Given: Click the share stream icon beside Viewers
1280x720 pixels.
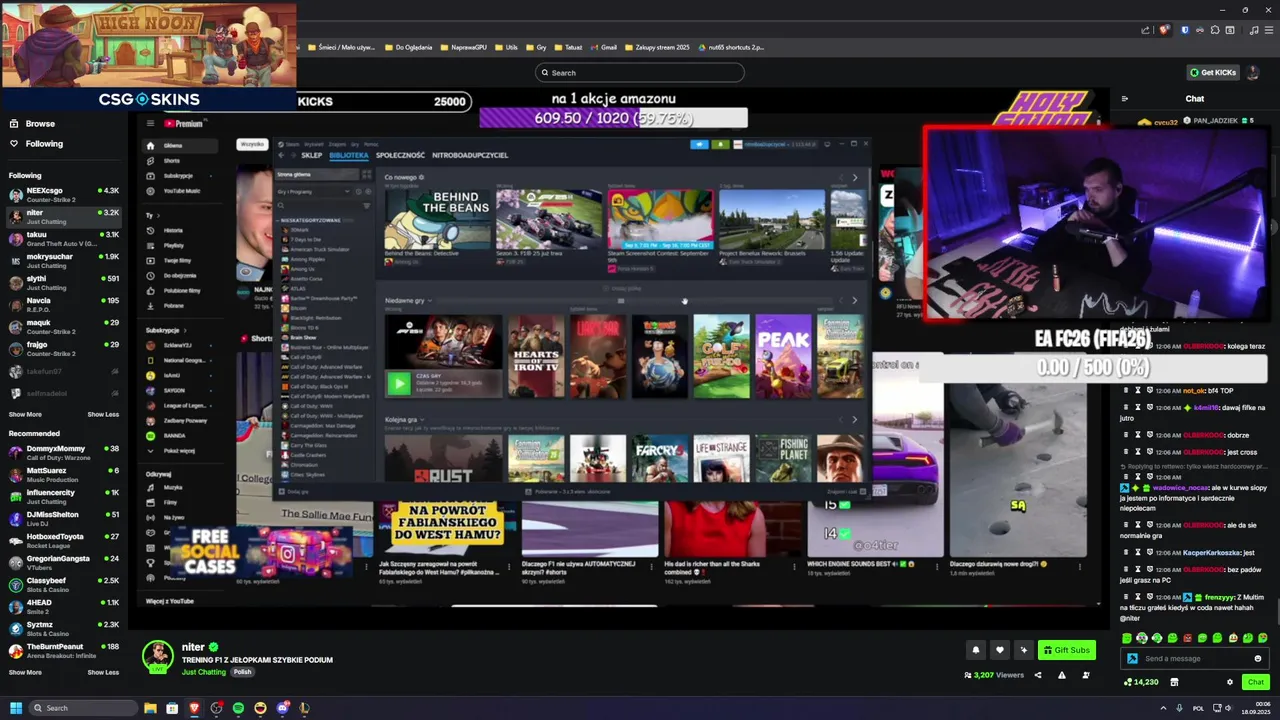Looking at the screenshot, I should tap(1038, 675).
